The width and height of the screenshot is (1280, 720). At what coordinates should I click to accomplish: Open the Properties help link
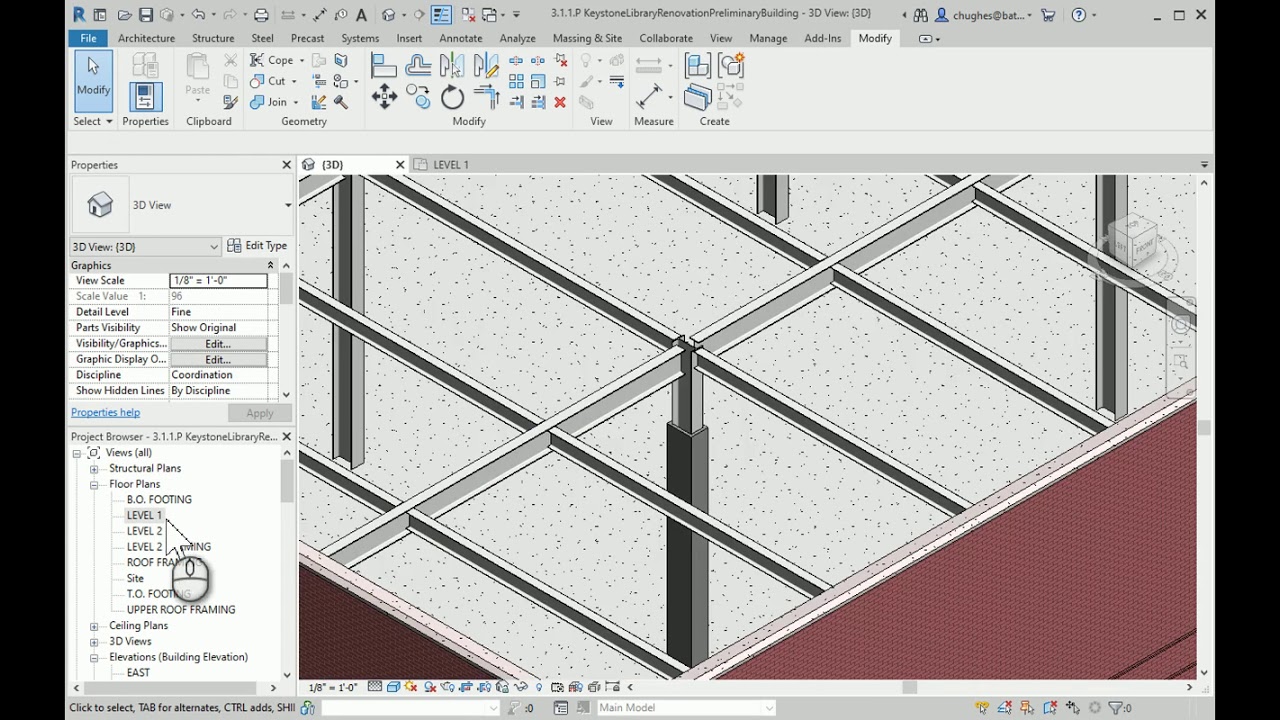pyautogui.click(x=105, y=413)
